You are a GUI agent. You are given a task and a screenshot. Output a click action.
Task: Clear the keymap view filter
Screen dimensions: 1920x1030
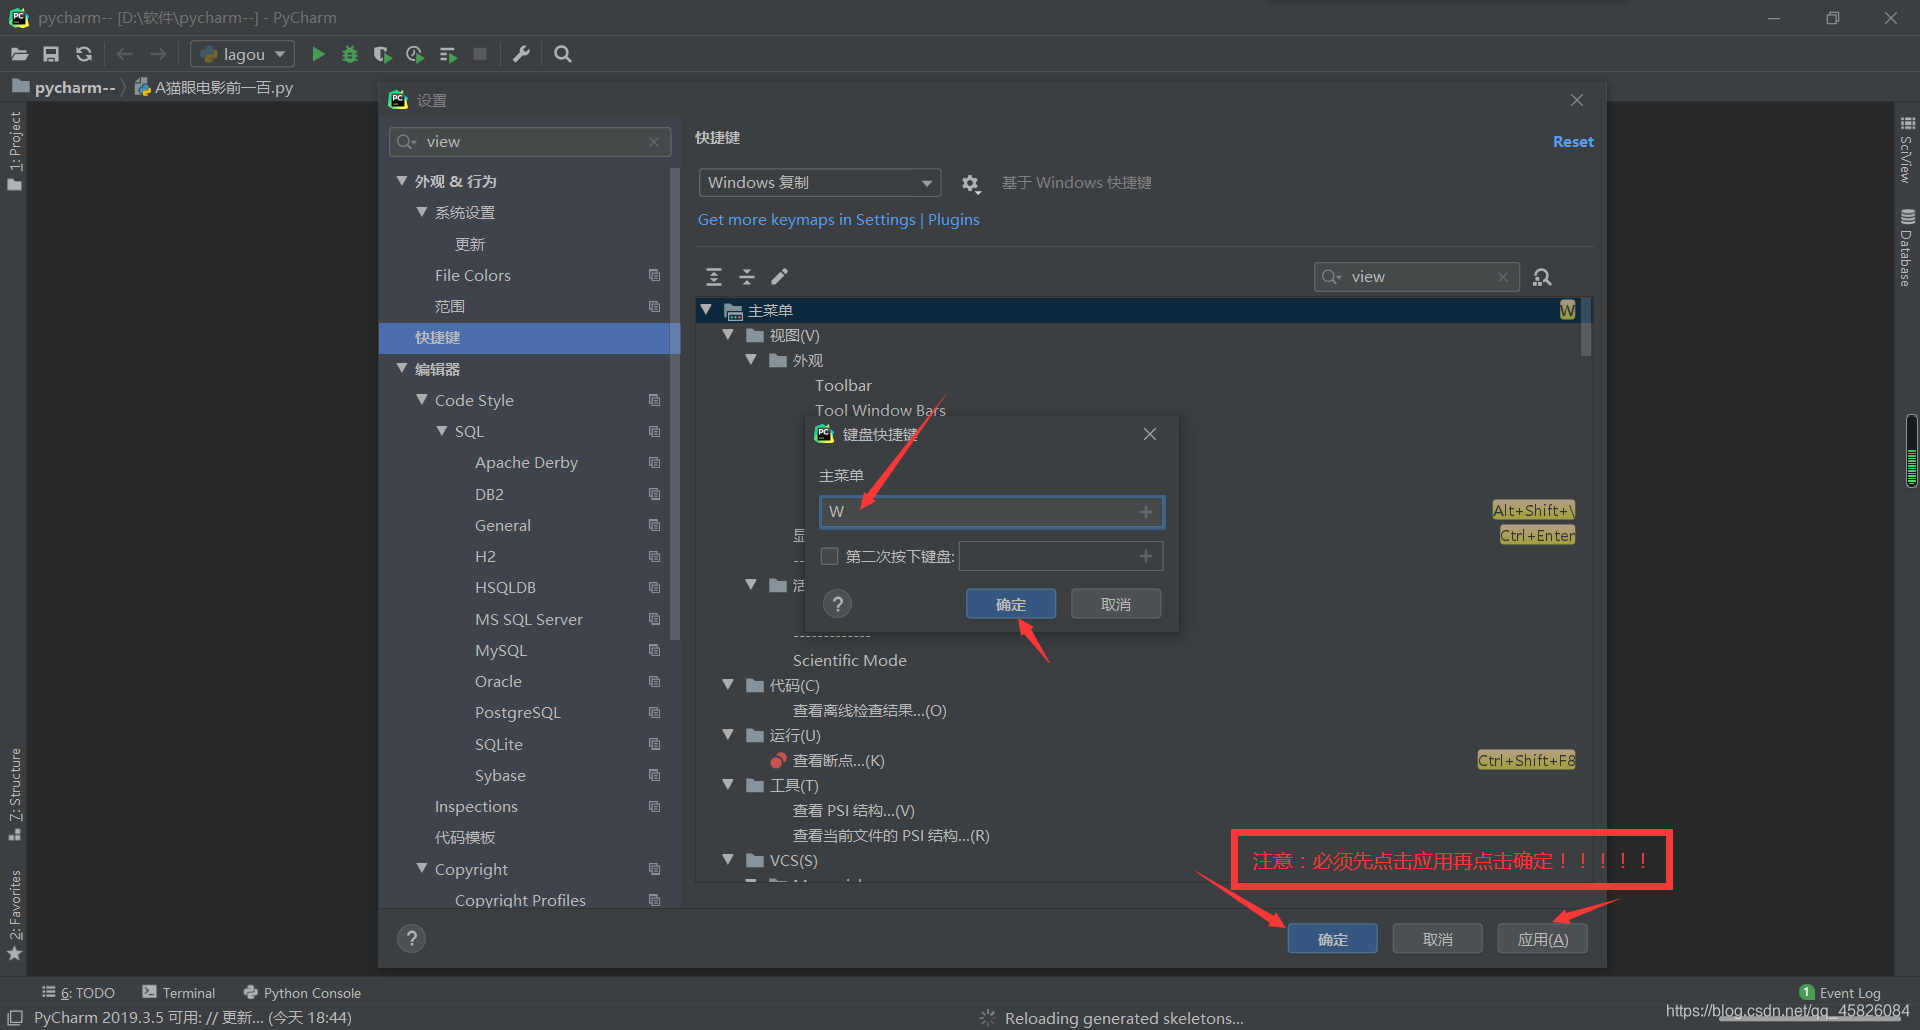pyautogui.click(x=1502, y=277)
